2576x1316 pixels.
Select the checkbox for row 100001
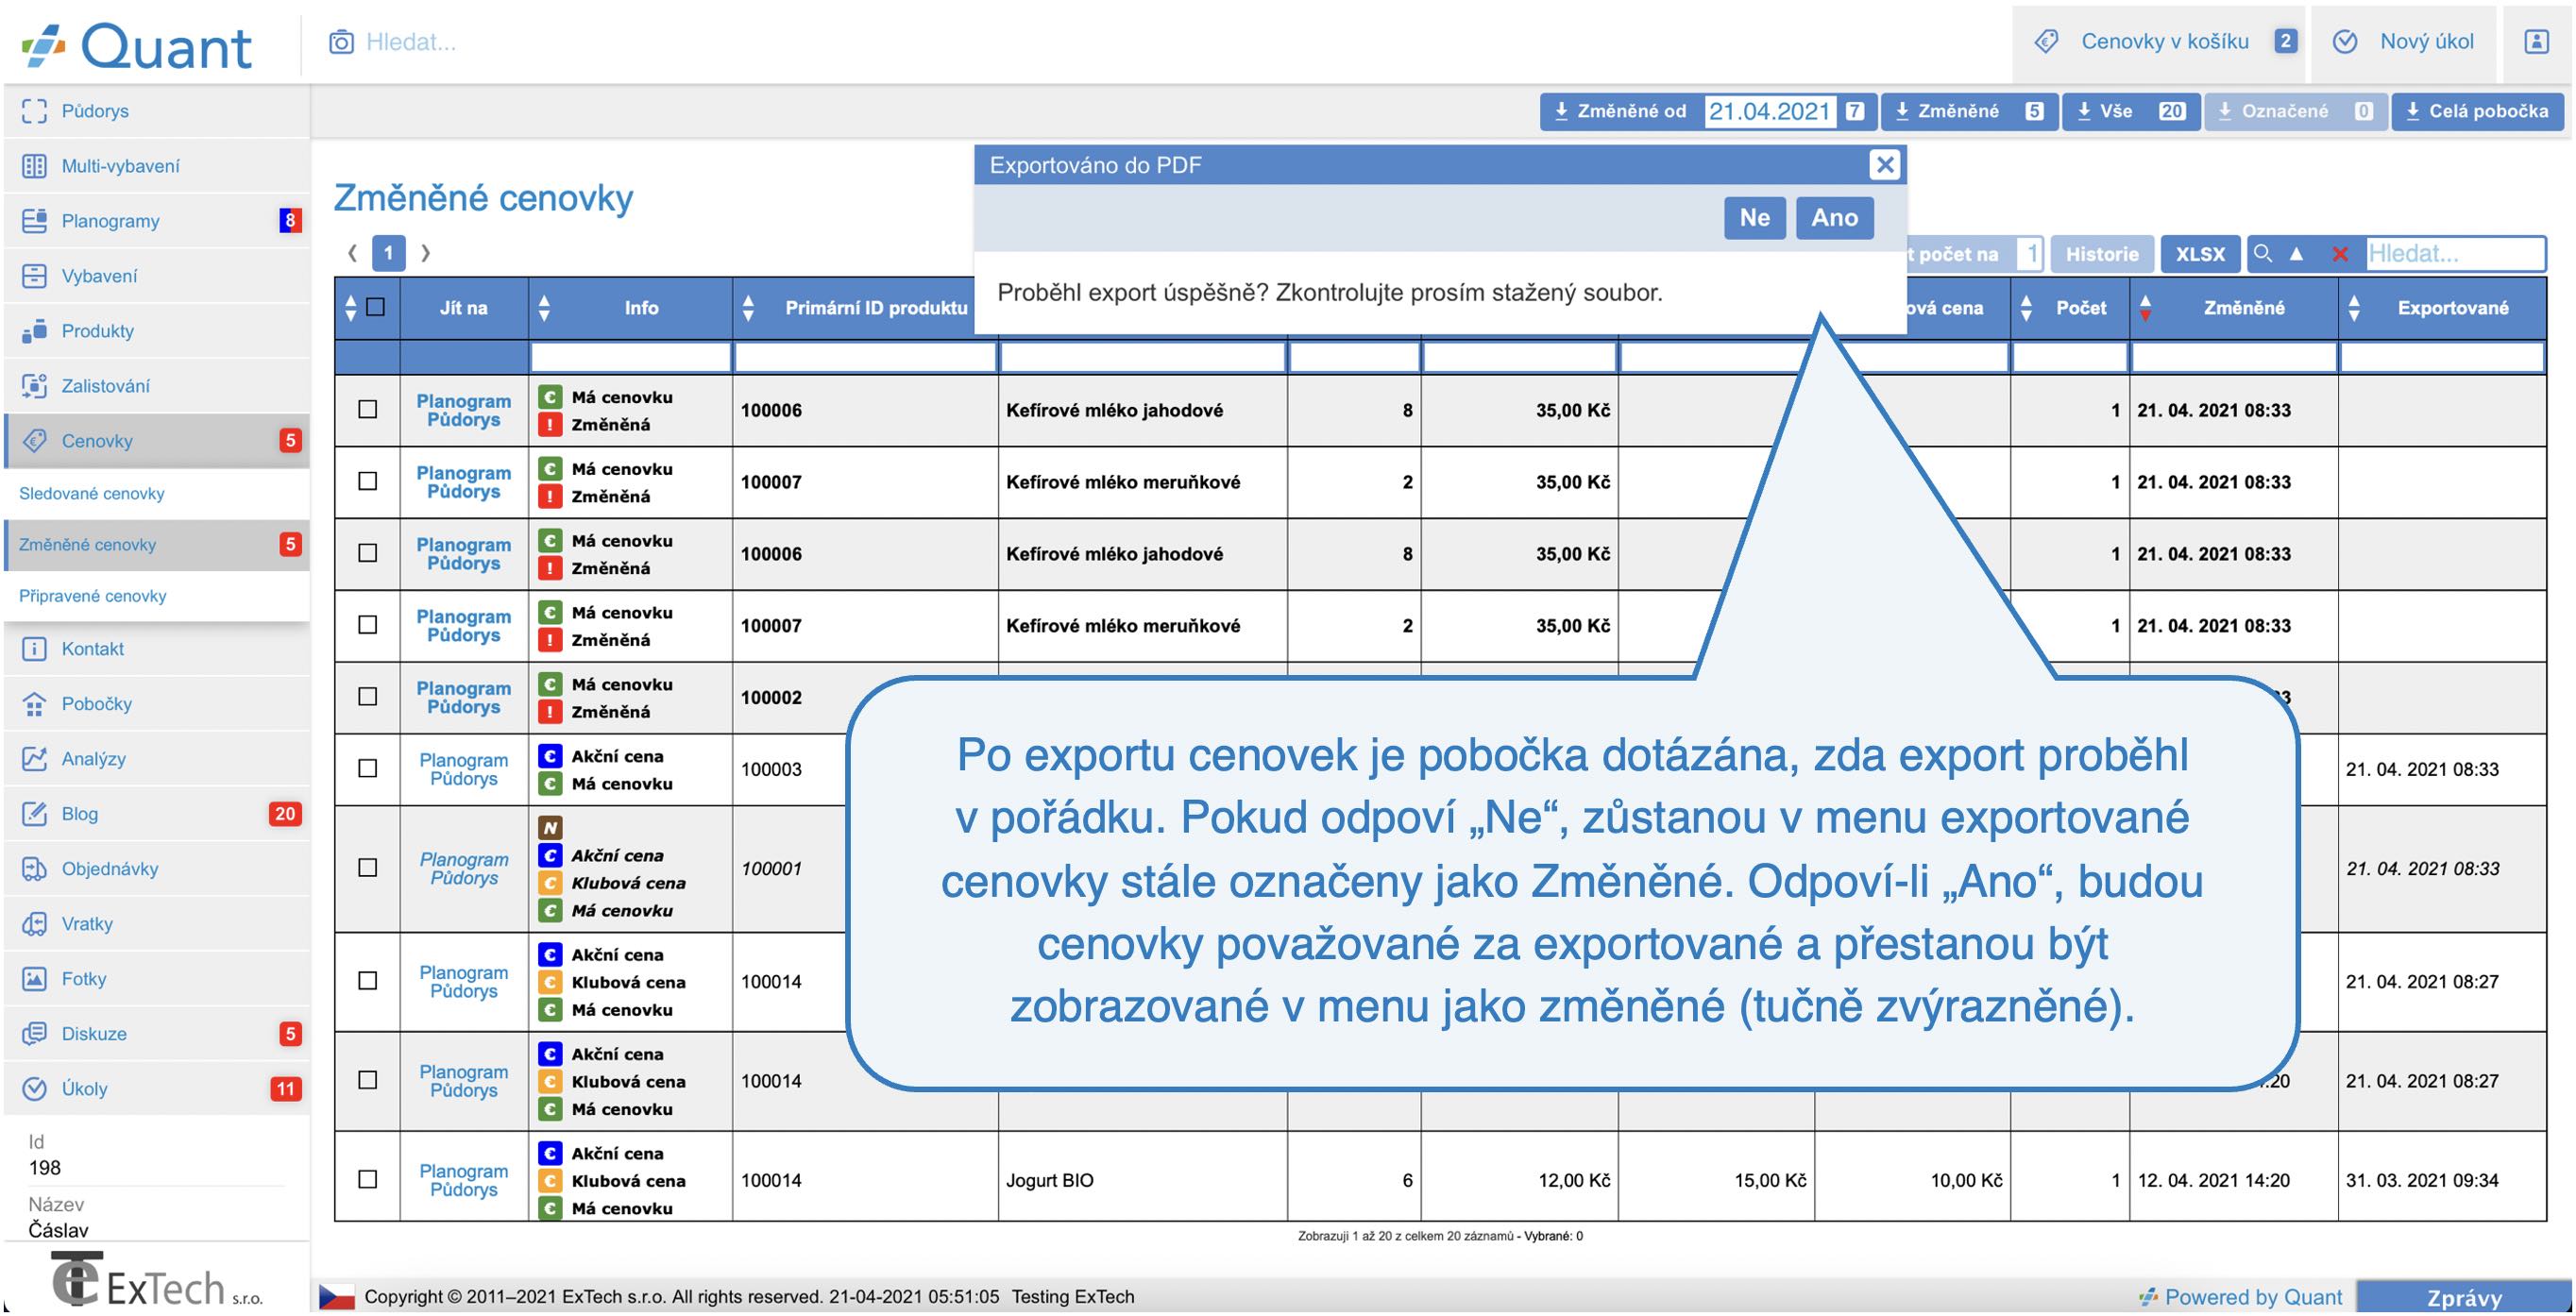368,868
